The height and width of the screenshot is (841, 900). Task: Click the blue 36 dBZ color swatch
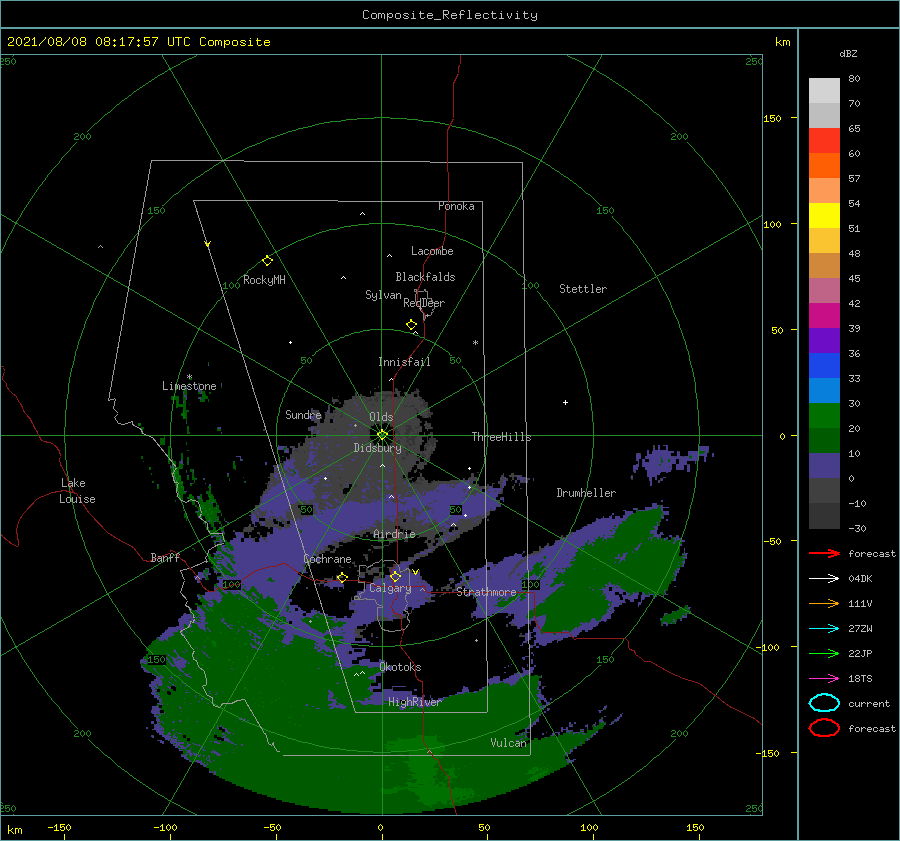pos(824,366)
